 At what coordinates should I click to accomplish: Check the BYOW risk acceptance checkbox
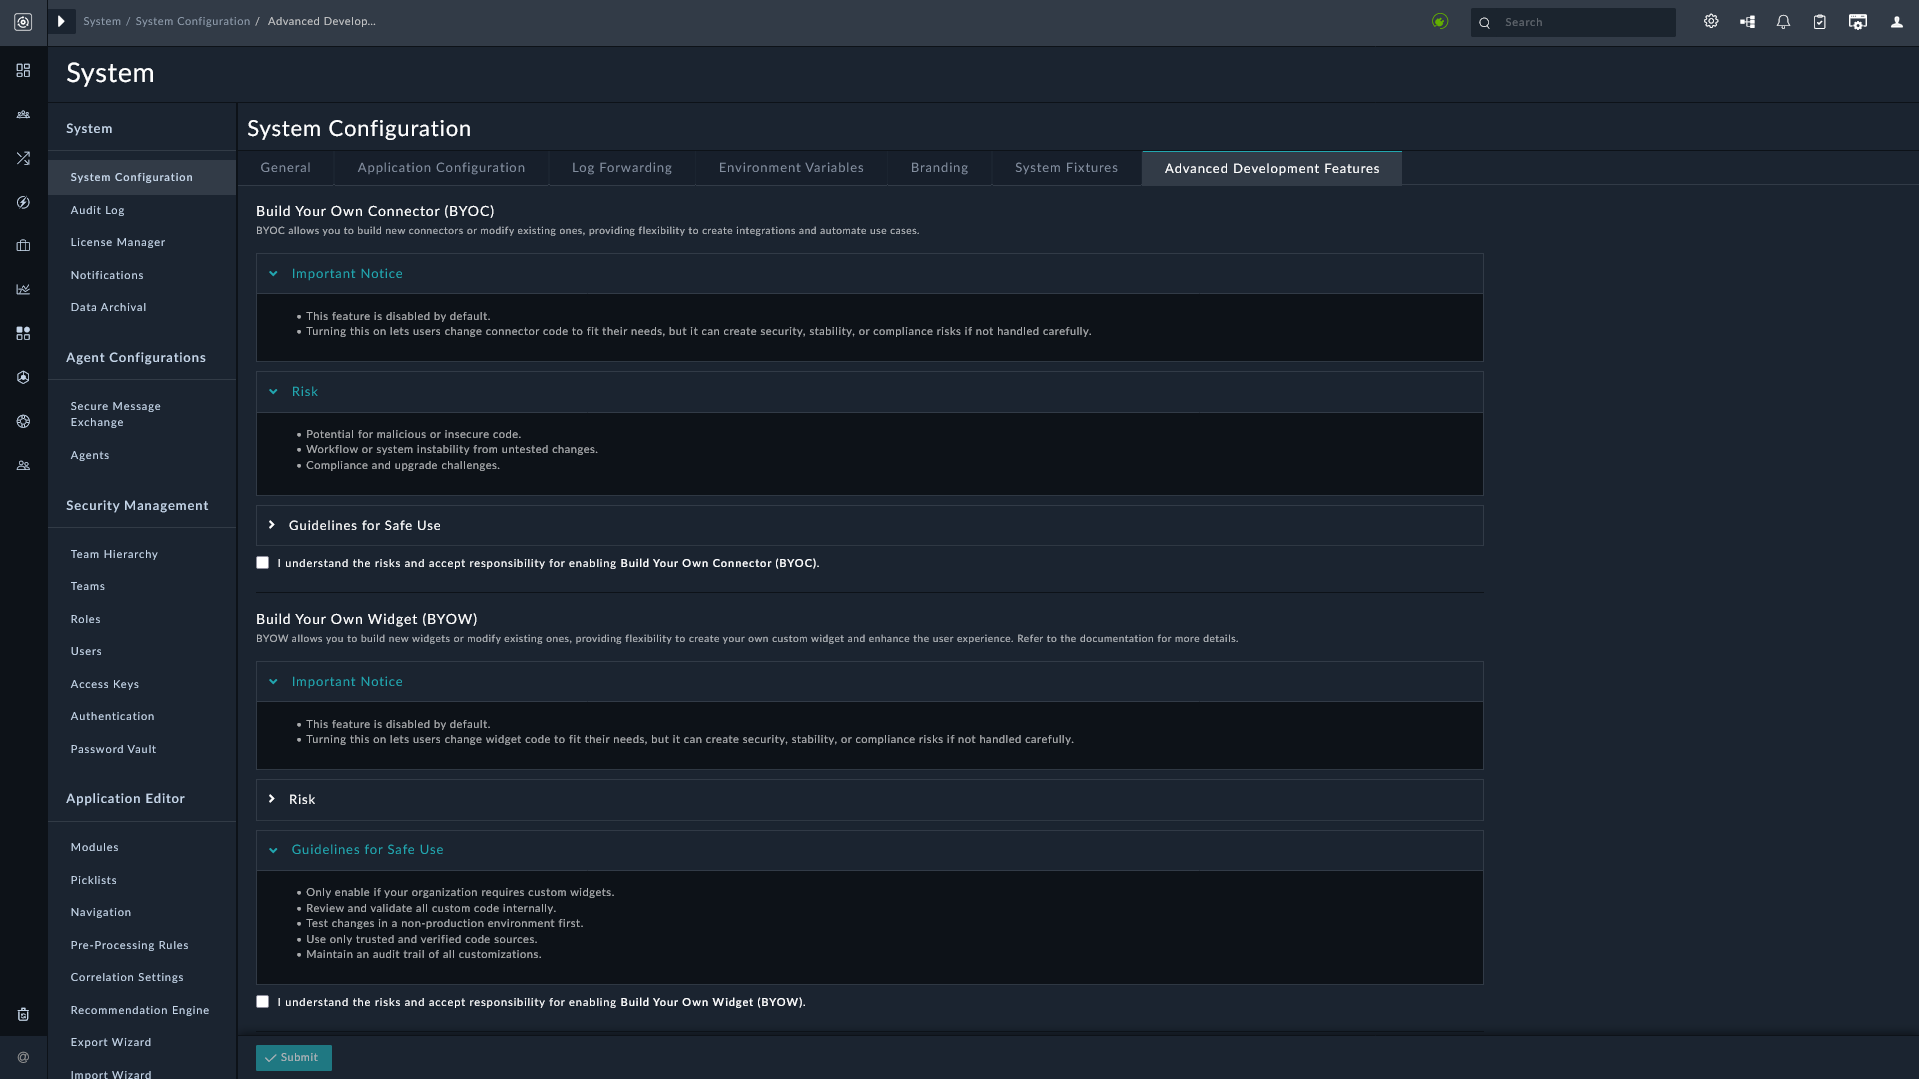click(263, 1002)
